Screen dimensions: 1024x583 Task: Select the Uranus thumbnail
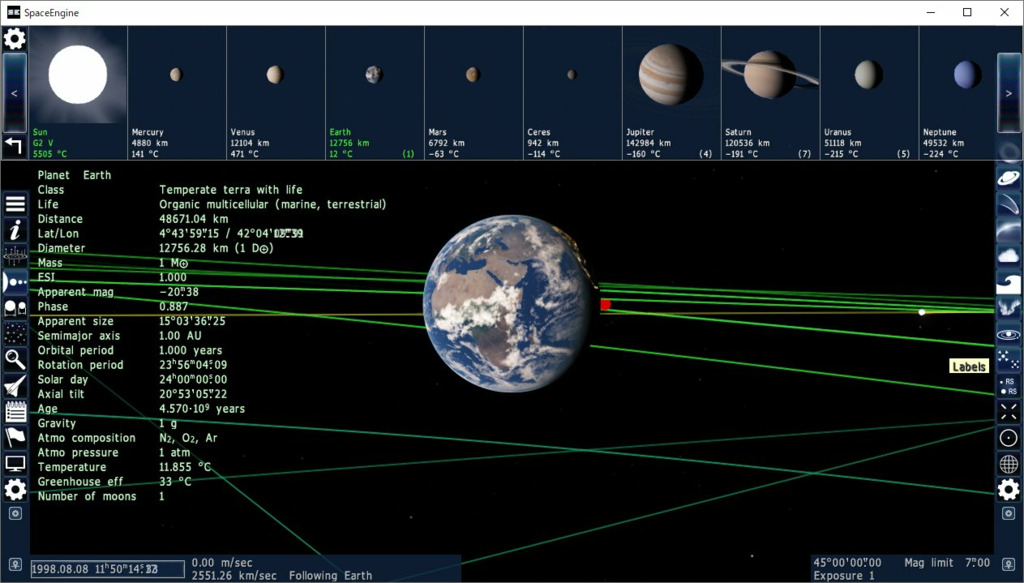869,93
